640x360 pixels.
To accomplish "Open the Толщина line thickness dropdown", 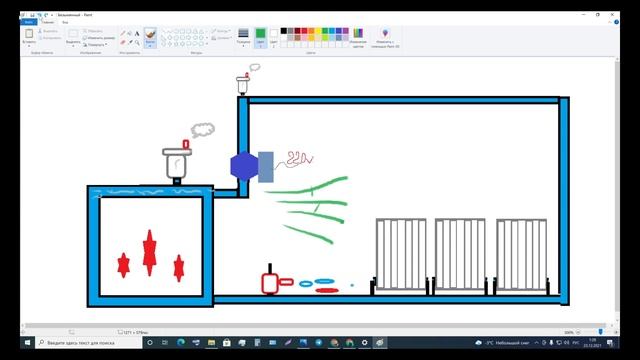I will (243, 38).
